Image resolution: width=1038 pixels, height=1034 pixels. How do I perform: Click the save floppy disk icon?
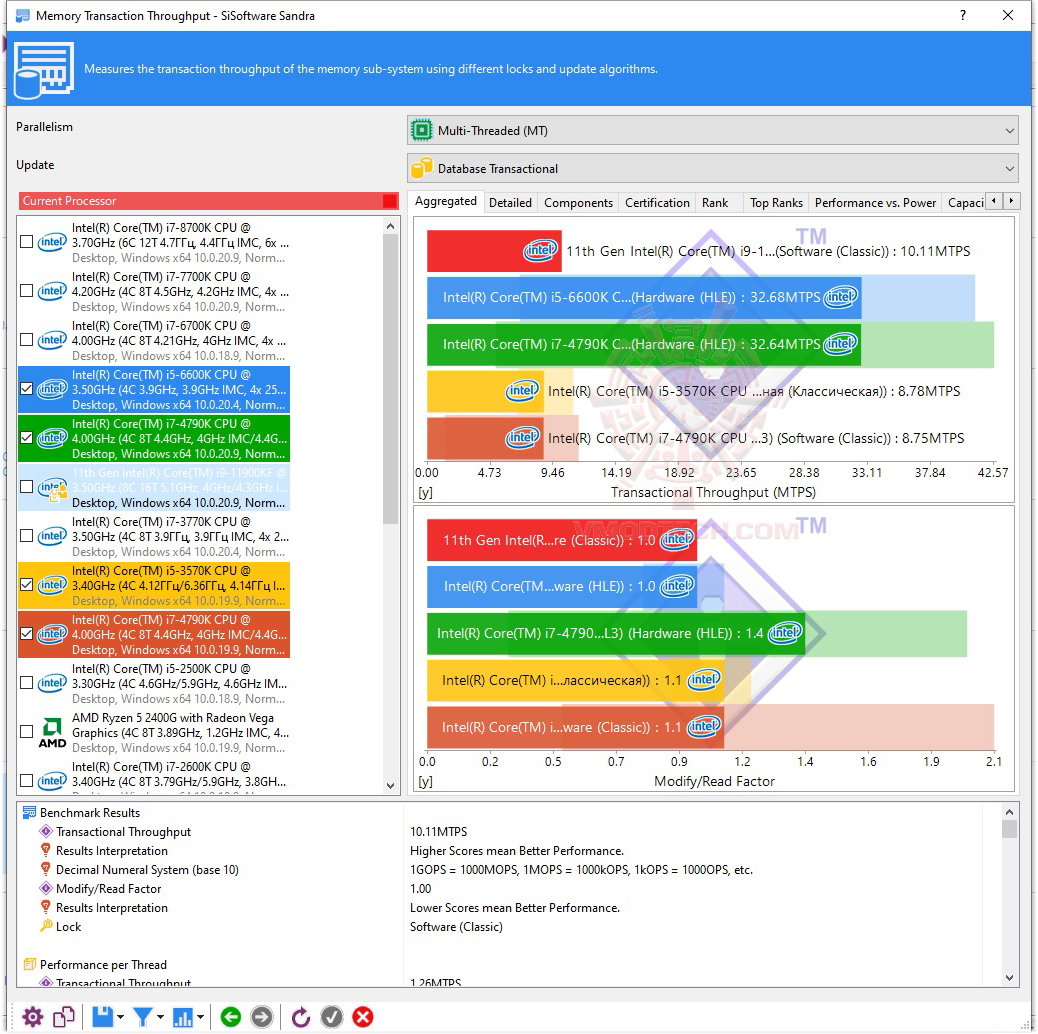[x=102, y=1017]
